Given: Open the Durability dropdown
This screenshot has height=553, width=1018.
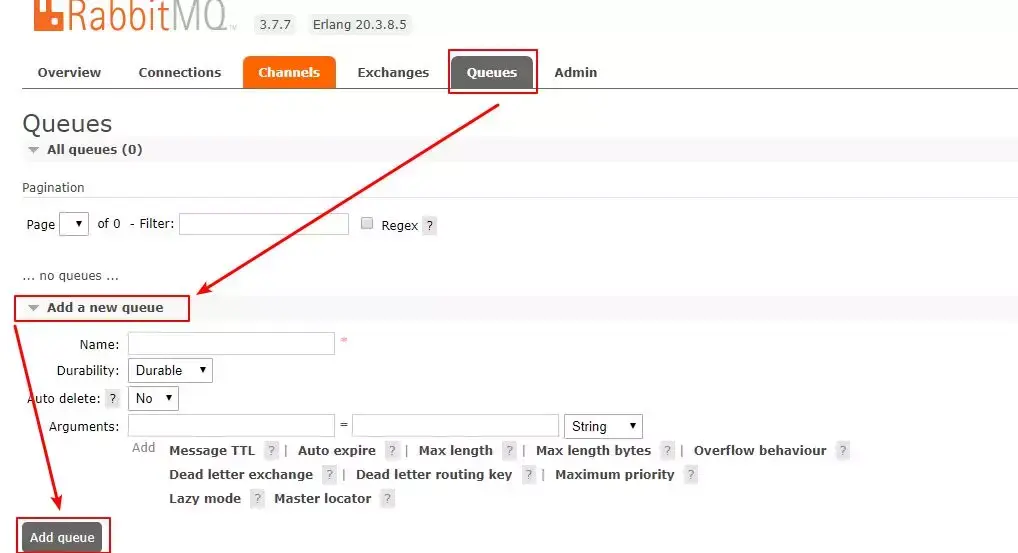Looking at the screenshot, I should [170, 371].
